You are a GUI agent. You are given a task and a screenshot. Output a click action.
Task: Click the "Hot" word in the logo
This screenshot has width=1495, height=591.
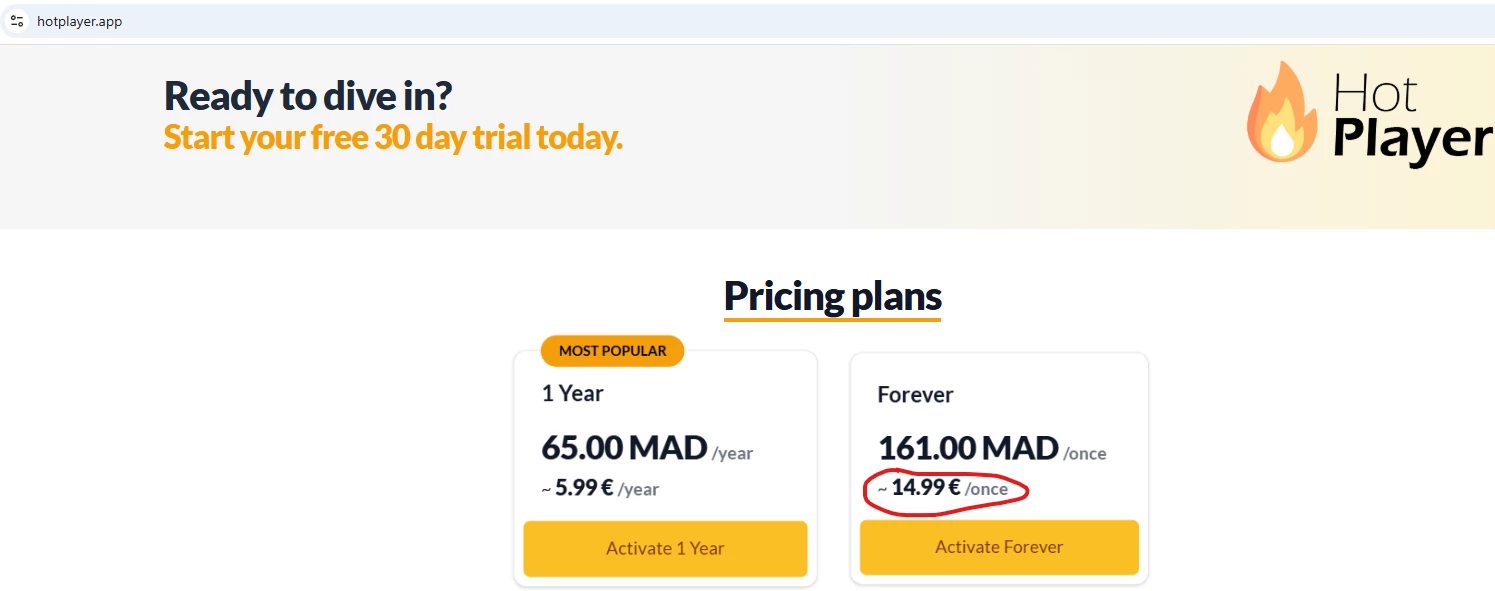pos(1375,96)
